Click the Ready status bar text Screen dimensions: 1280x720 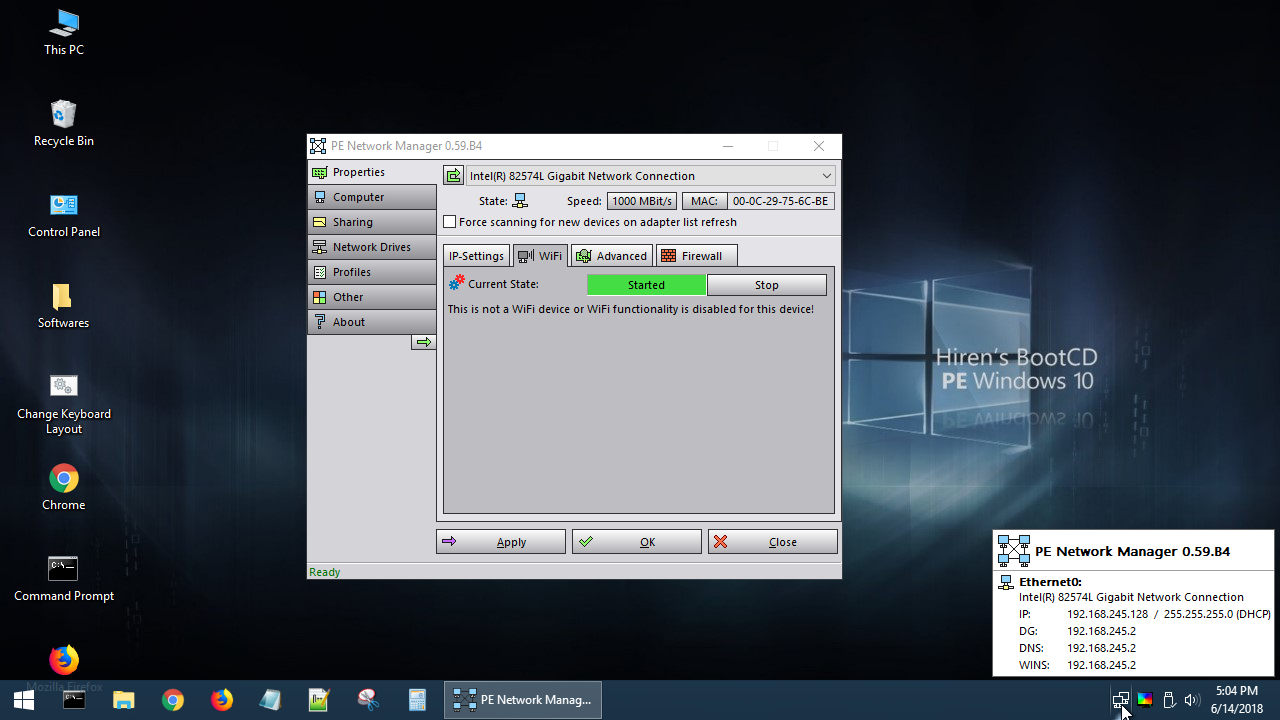coord(325,572)
